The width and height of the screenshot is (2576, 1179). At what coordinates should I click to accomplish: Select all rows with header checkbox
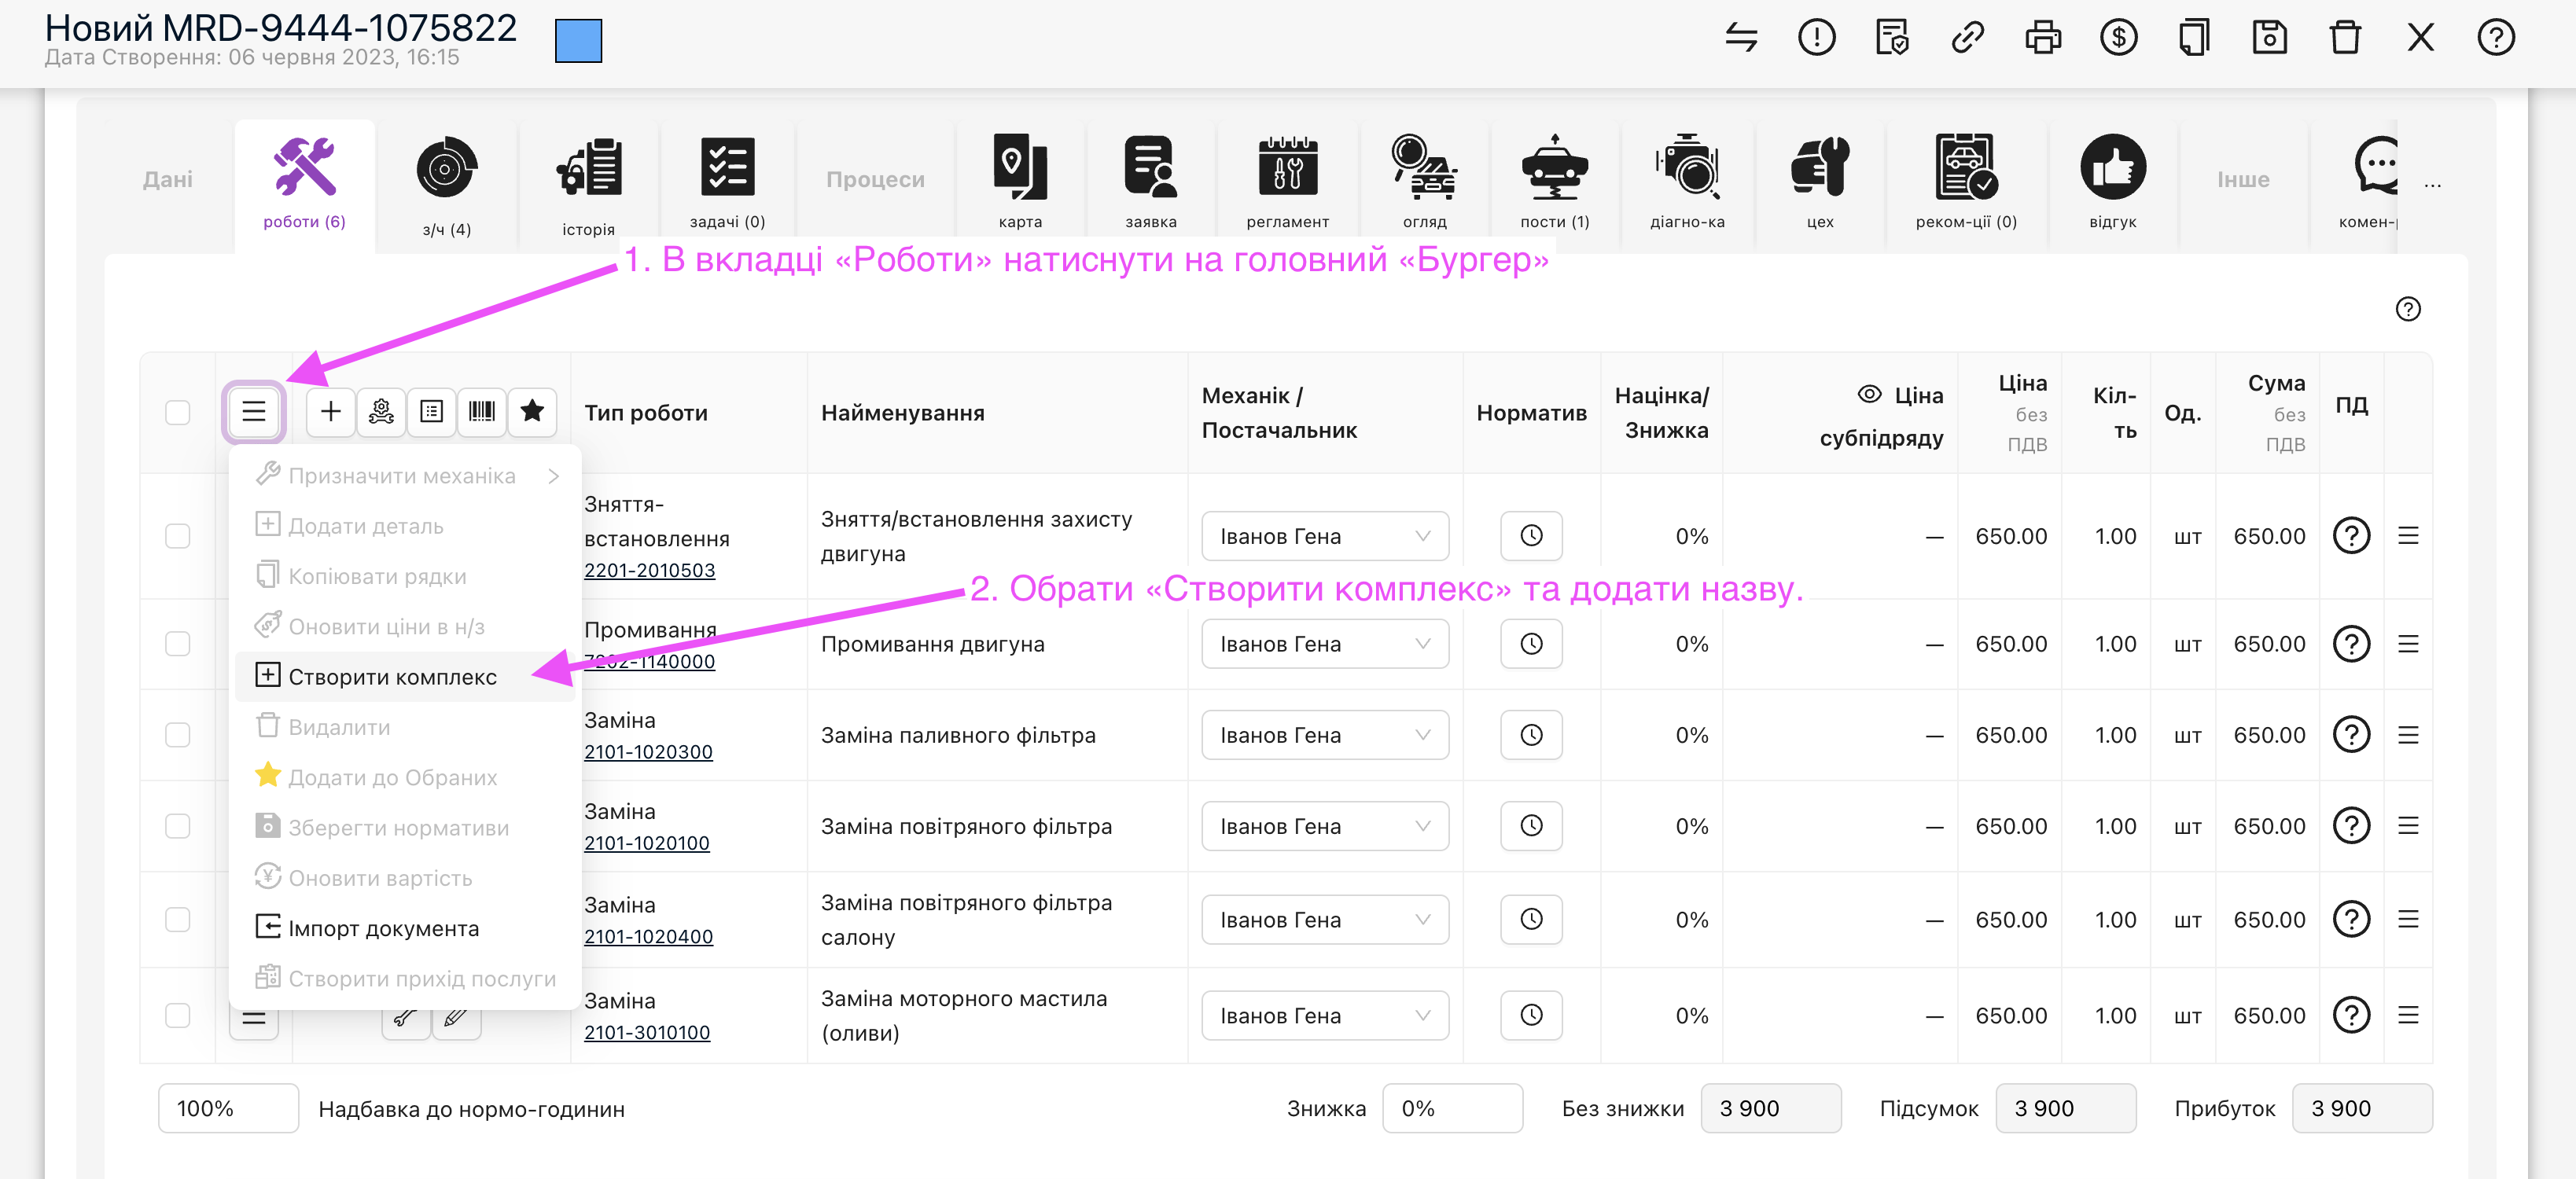click(x=178, y=412)
